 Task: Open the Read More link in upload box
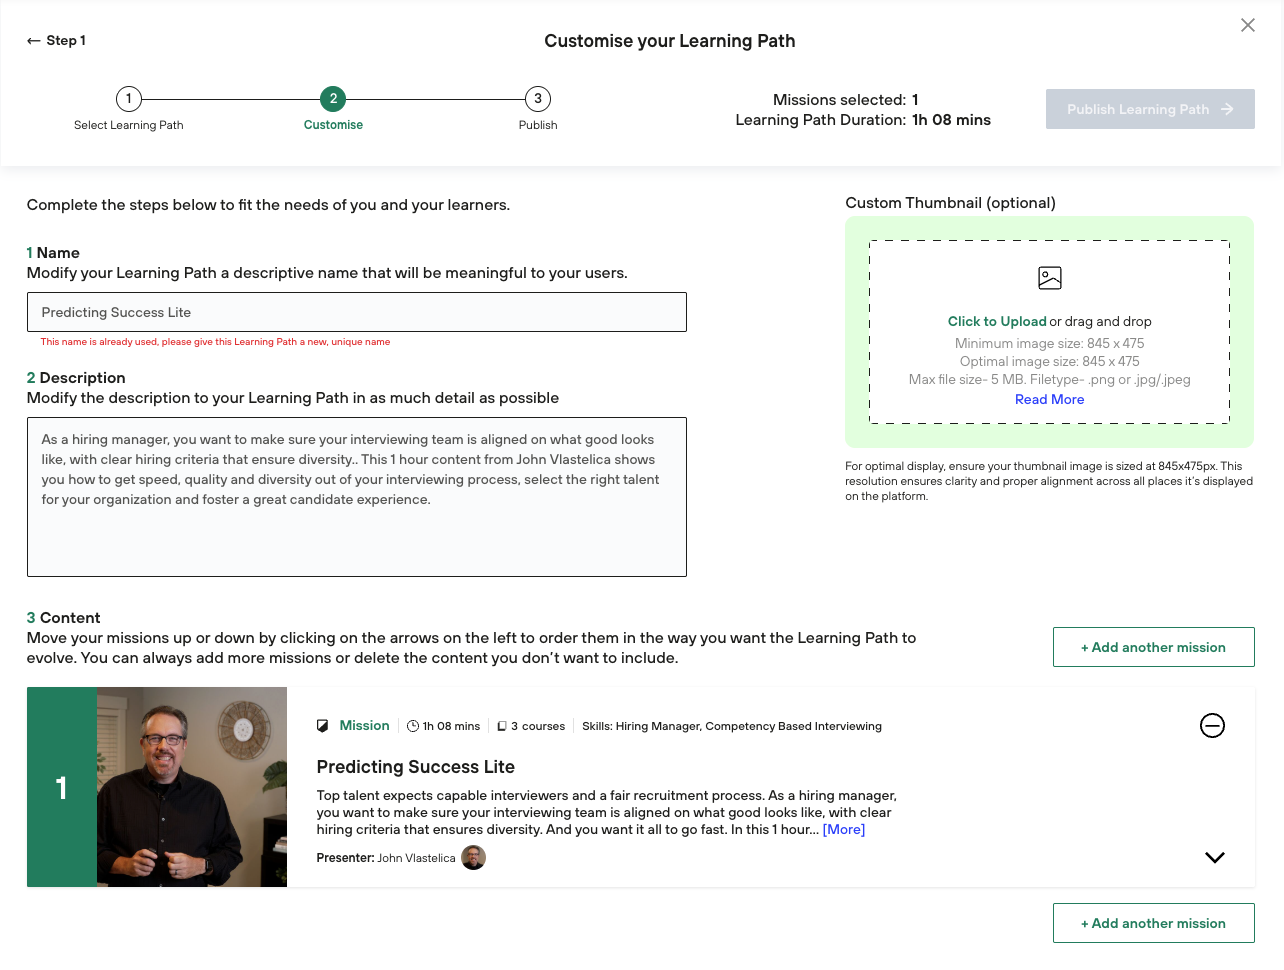1049,399
